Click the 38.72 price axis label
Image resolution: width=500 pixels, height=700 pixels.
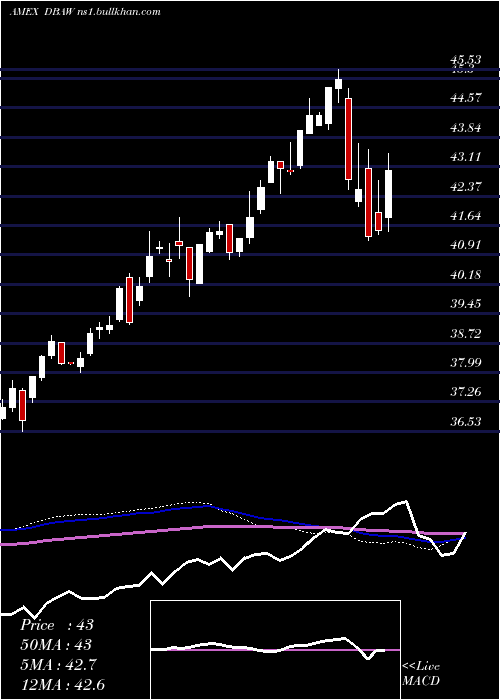467,333
